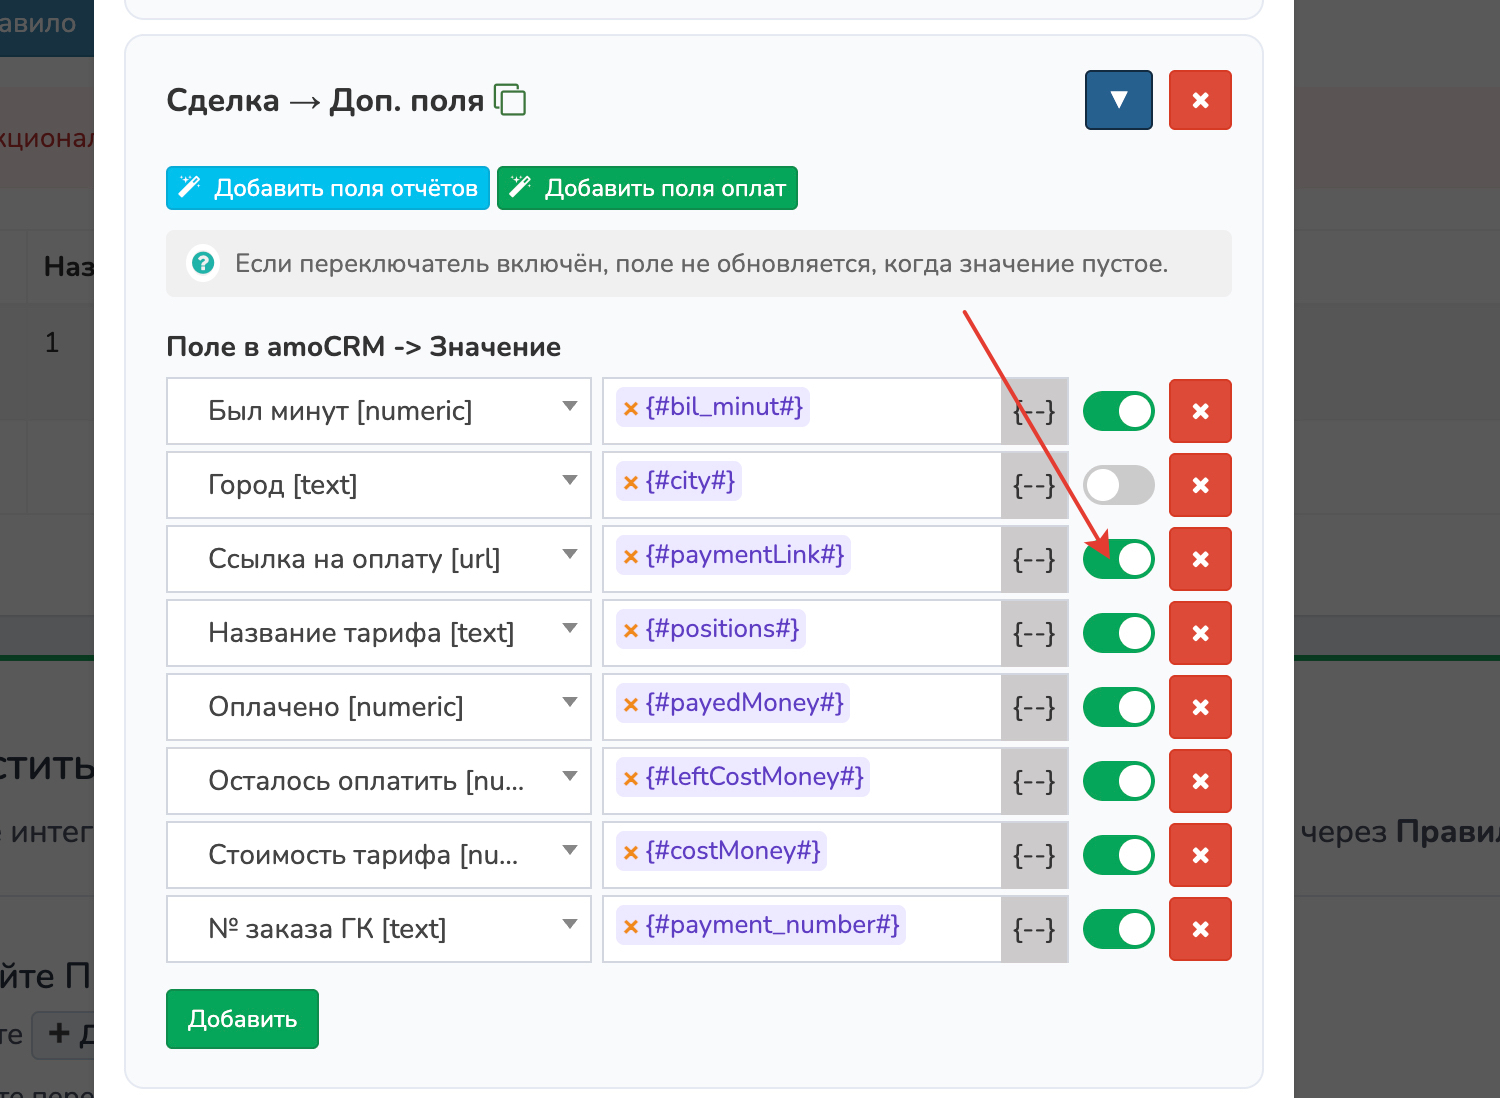Delete the № заказа ГК row
This screenshot has width=1500, height=1098.
click(x=1200, y=929)
